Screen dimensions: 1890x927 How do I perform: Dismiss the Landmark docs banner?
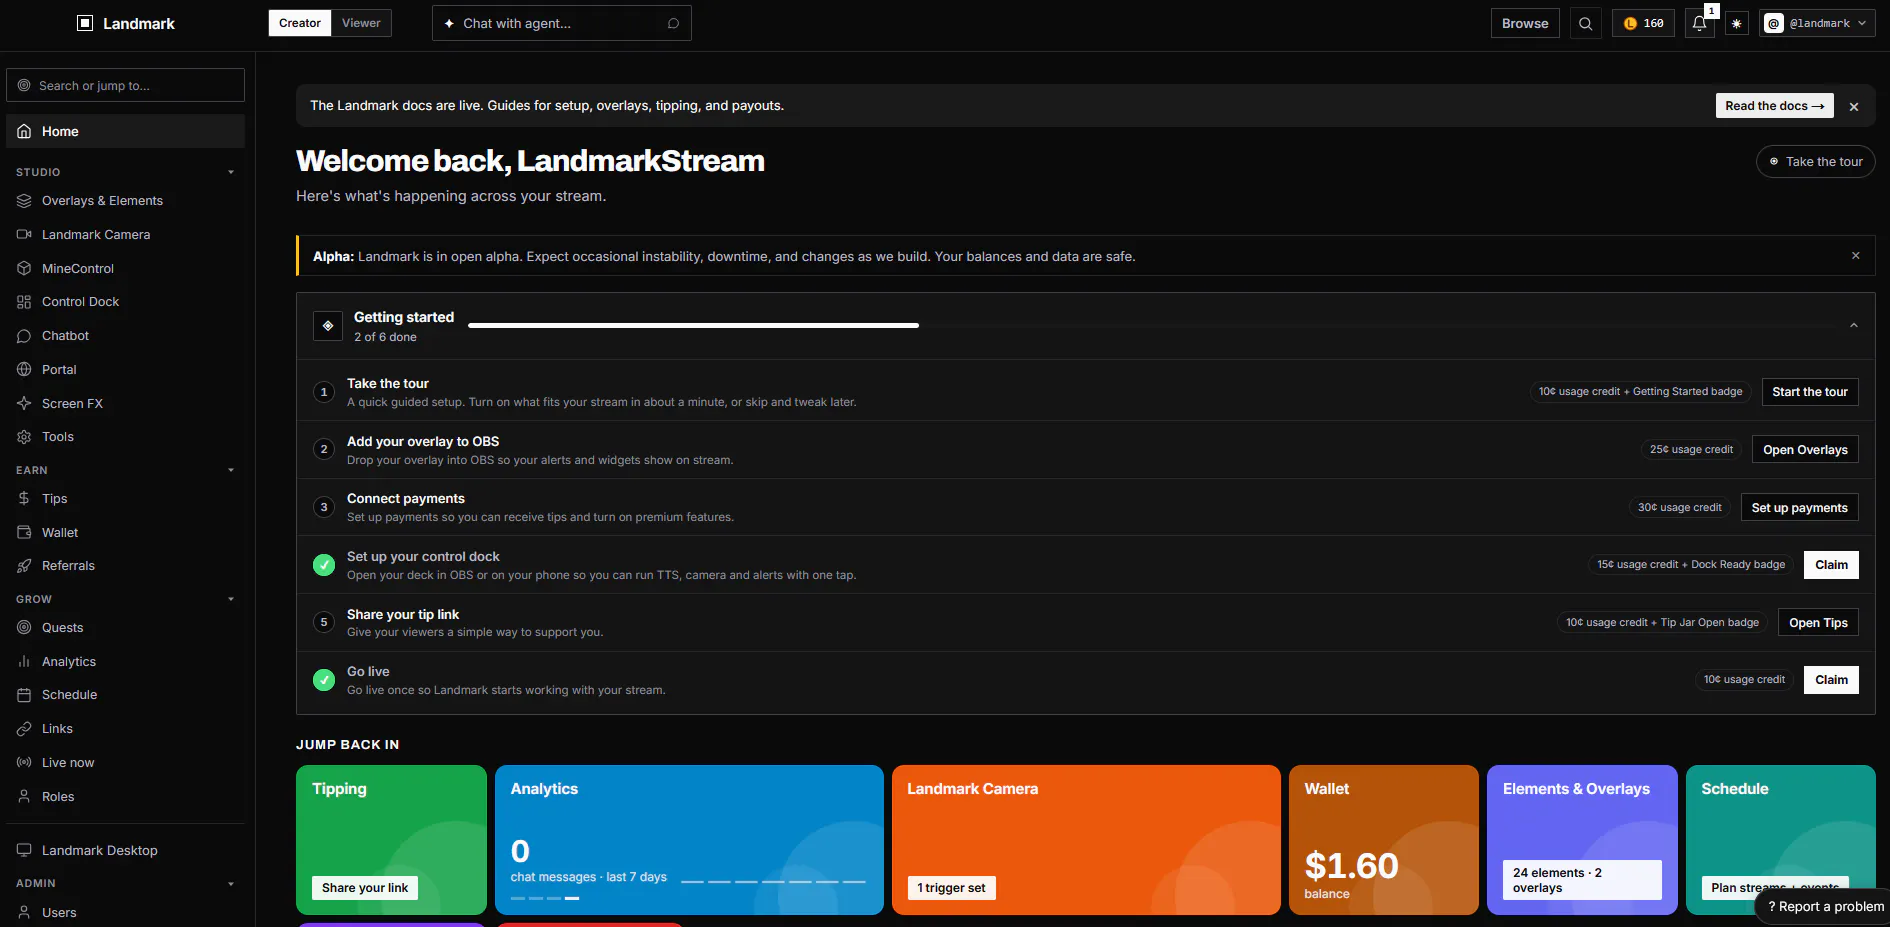pyautogui.click(x=1854, y=106)
